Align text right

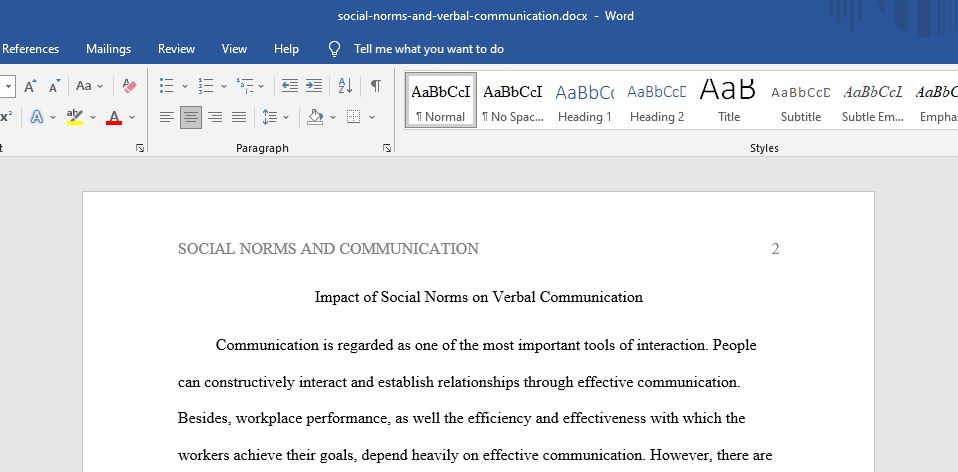[214, 117]
